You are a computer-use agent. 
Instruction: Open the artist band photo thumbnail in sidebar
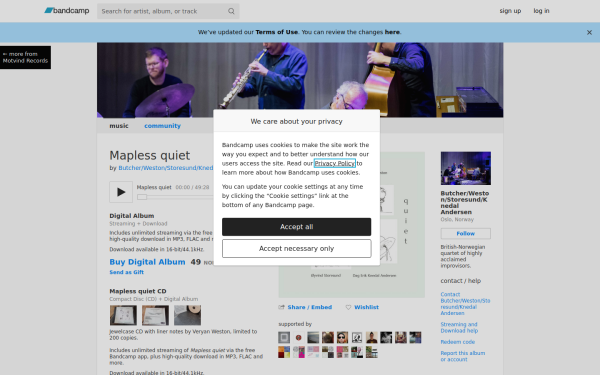(466, 168)
